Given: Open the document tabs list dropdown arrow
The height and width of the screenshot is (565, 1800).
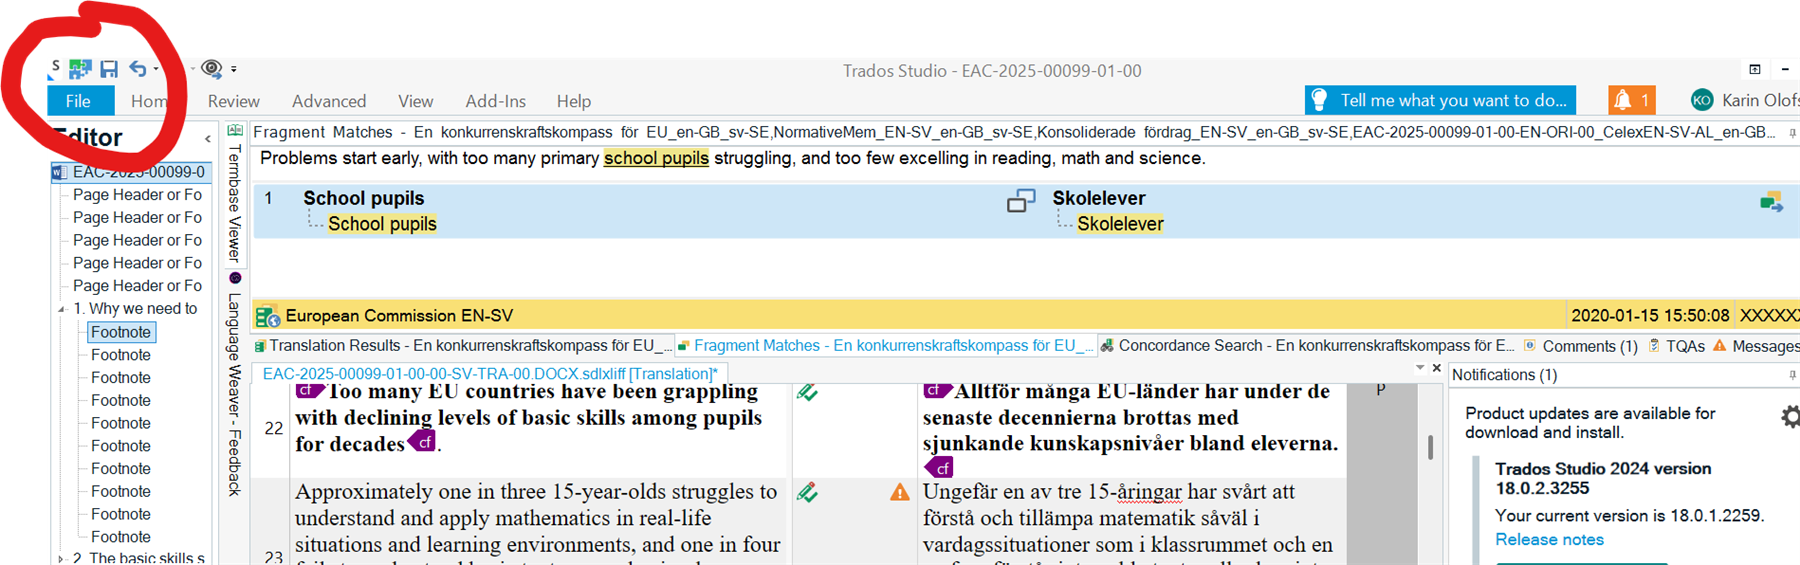Looking at the screenshot, I should pyautogui.click(x=1420, y=368).
